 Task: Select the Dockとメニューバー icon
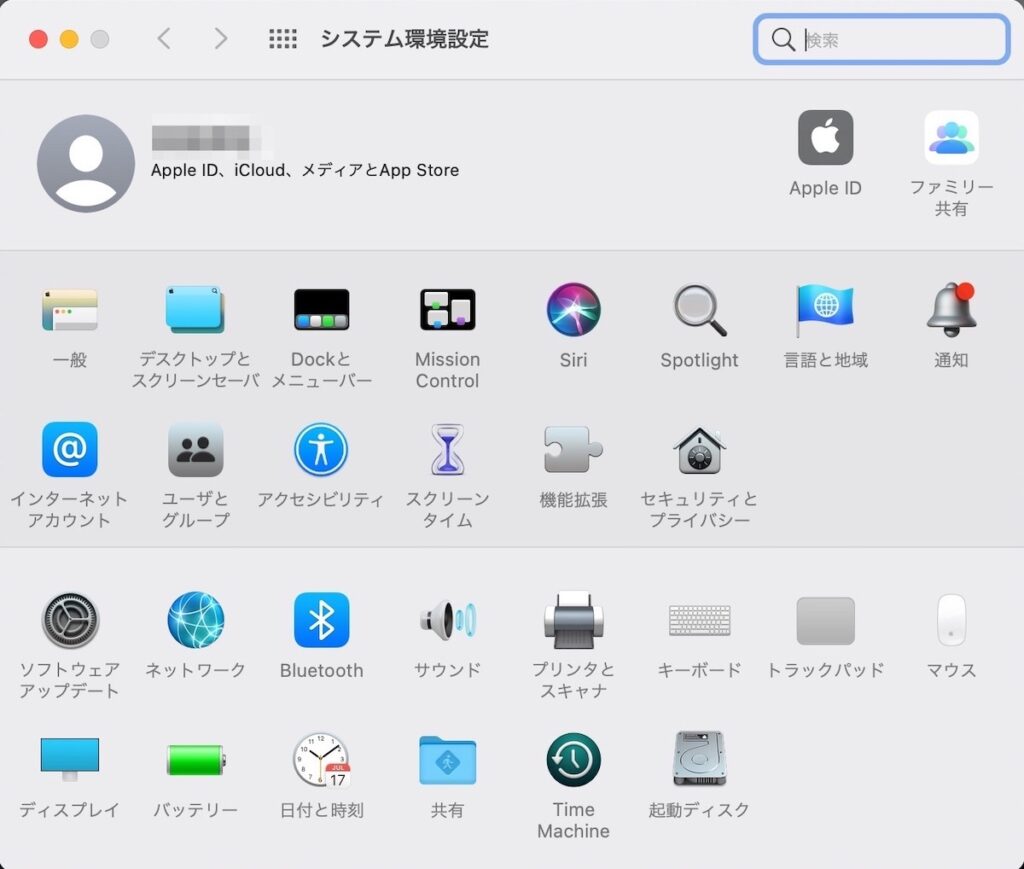[x=321, y=310]
